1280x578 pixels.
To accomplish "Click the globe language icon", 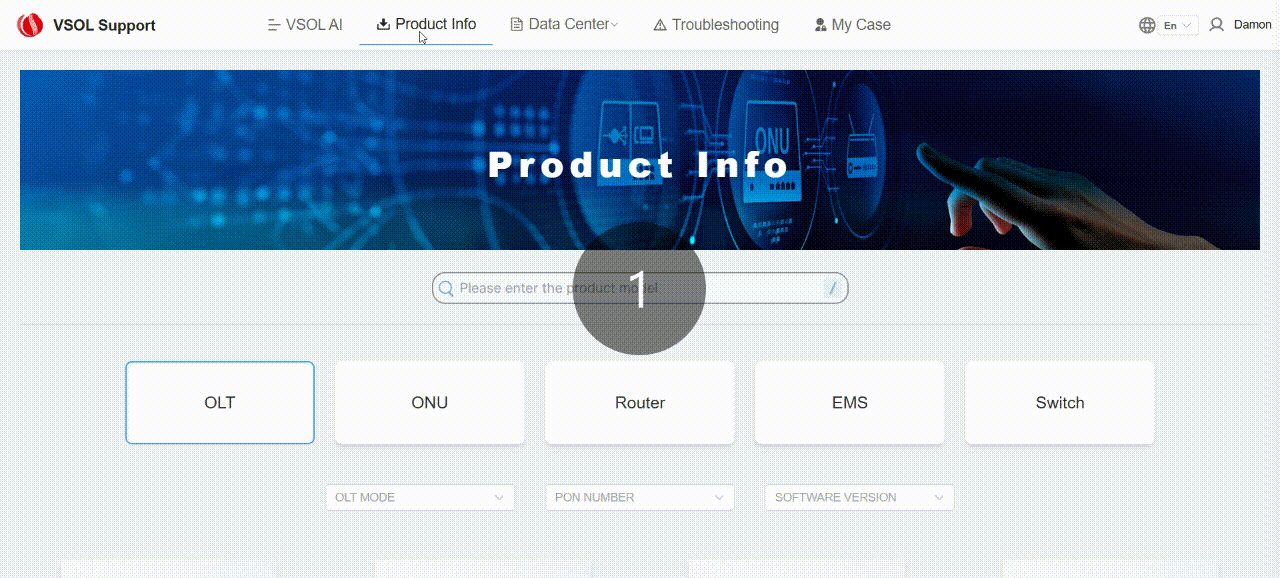I will tap(1147, 25).
